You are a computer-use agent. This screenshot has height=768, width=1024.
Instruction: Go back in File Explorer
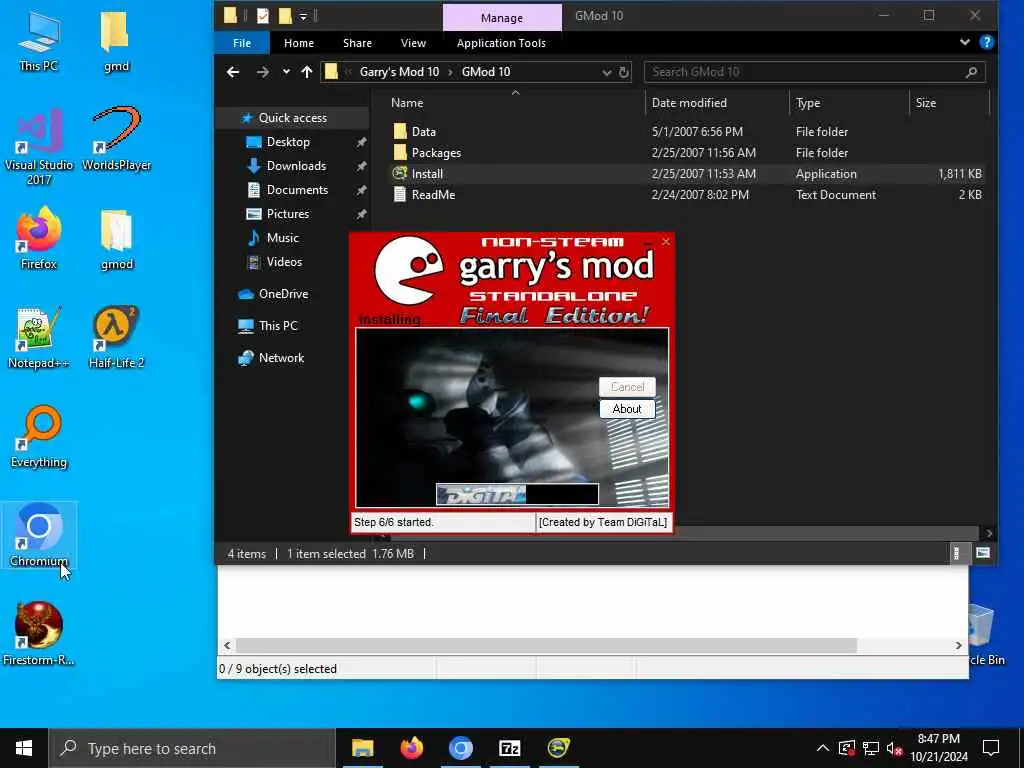click(232, 72)
